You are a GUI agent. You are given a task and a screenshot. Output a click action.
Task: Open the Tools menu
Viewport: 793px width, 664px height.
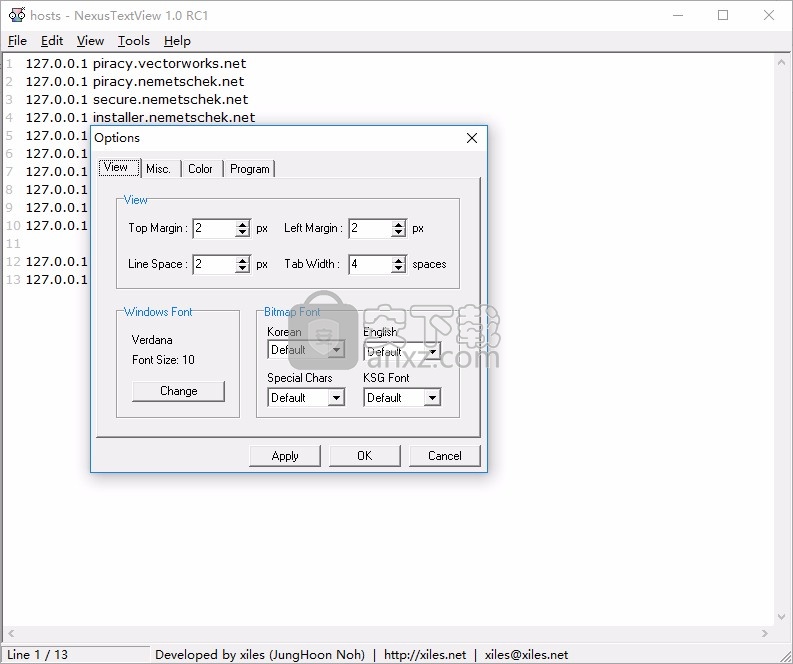(x=134, y=41)
